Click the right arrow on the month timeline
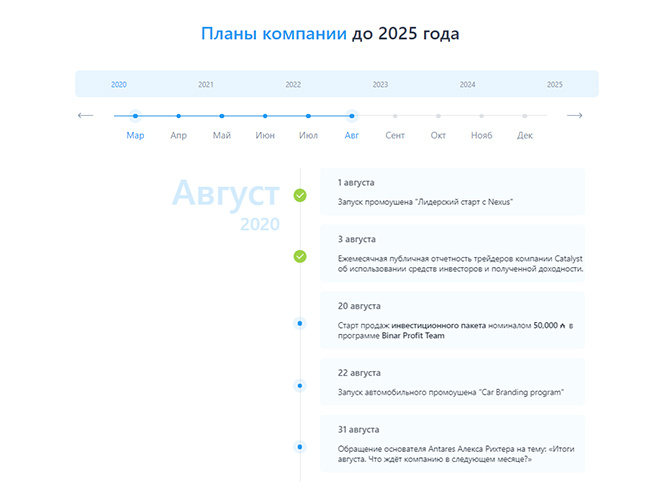The height and width of the screenshot is (503, 668). tap(574, 115)
